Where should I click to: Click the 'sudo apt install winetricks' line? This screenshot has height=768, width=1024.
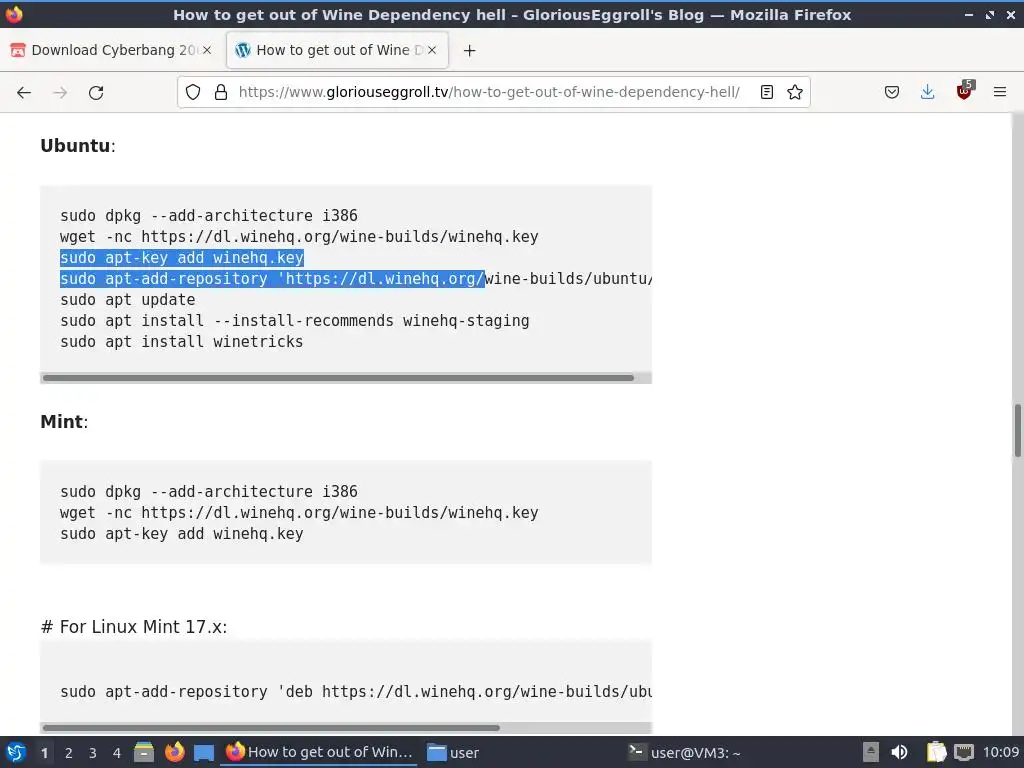[182, 342]
